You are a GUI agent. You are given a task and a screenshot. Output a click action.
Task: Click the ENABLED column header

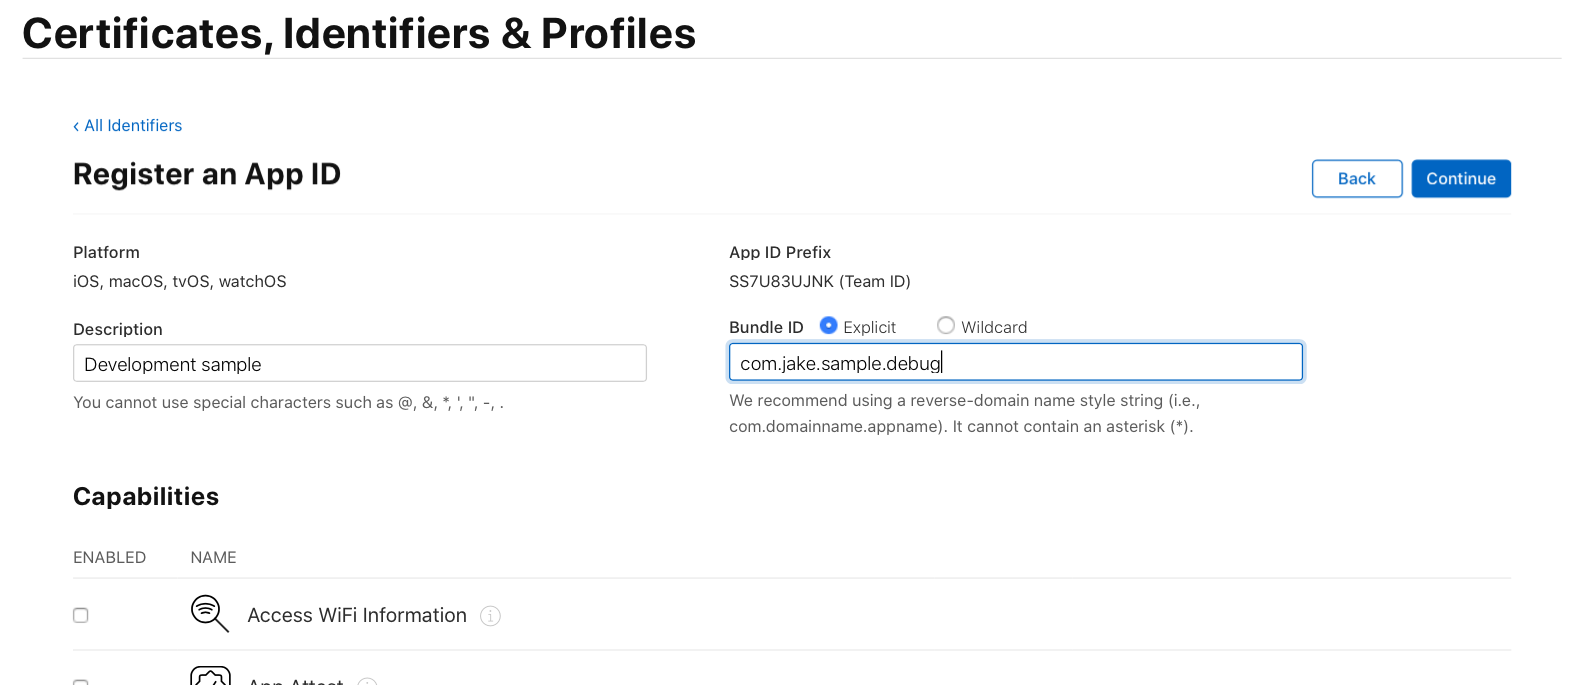click(x=109, y=558)
